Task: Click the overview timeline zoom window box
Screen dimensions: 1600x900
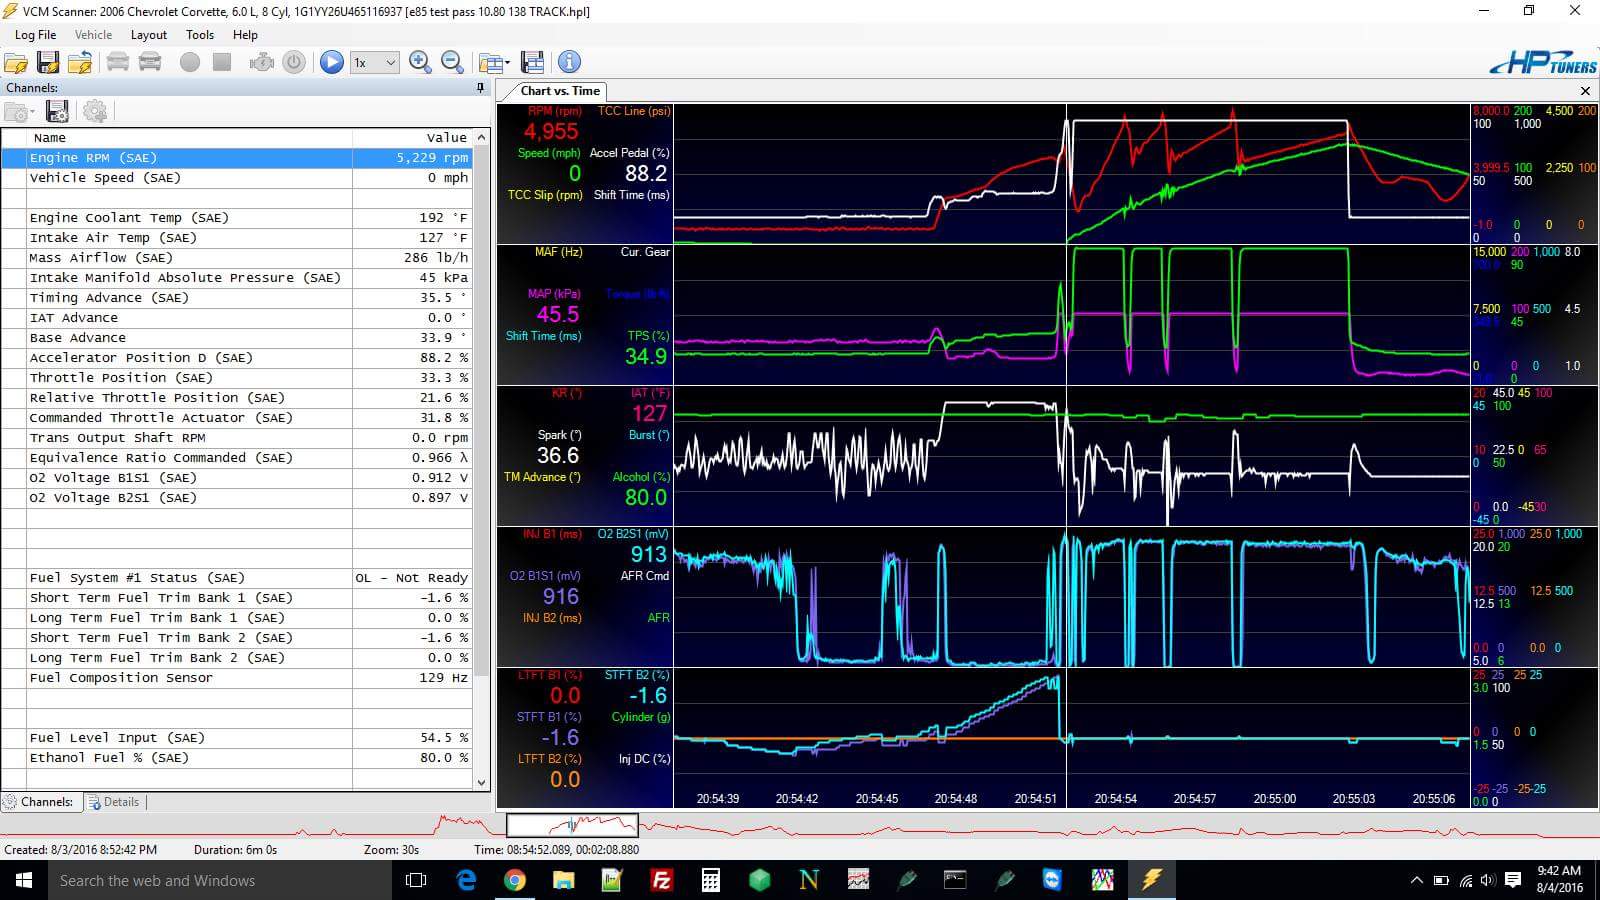Action: point(572,824)
